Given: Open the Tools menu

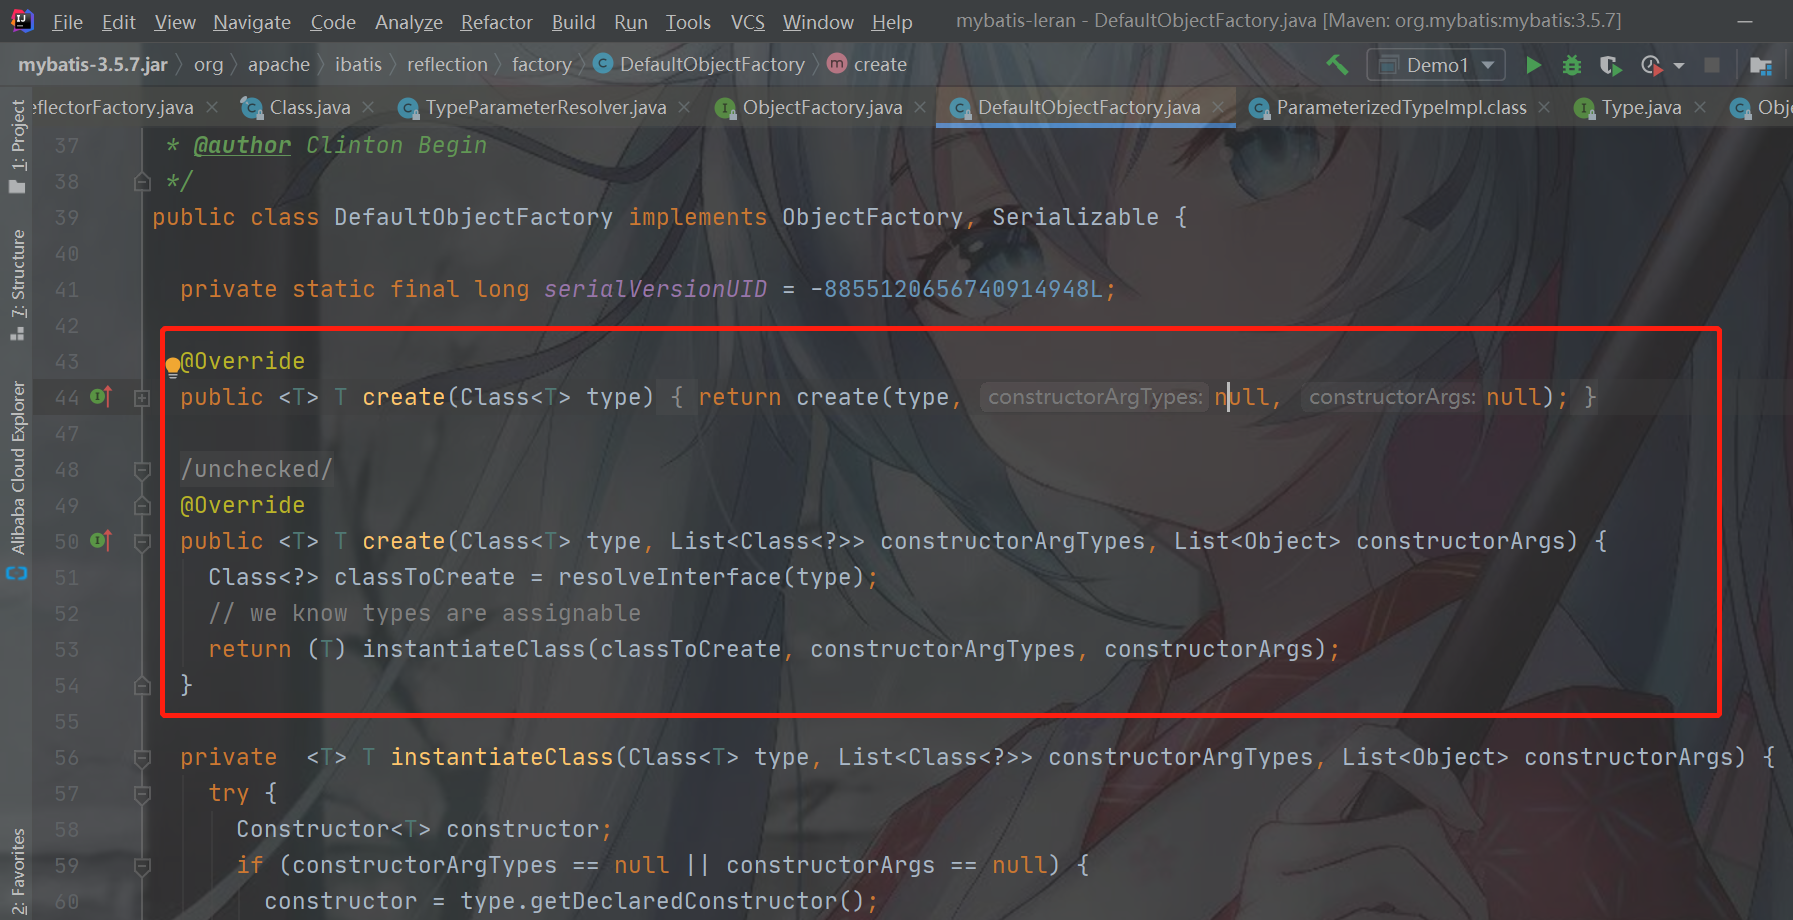Looking at the screenshot, I should 688,22.
